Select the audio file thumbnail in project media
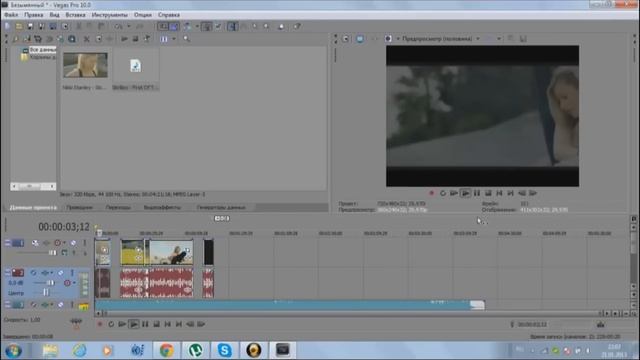Screen dimensions: 640x360 136,66
